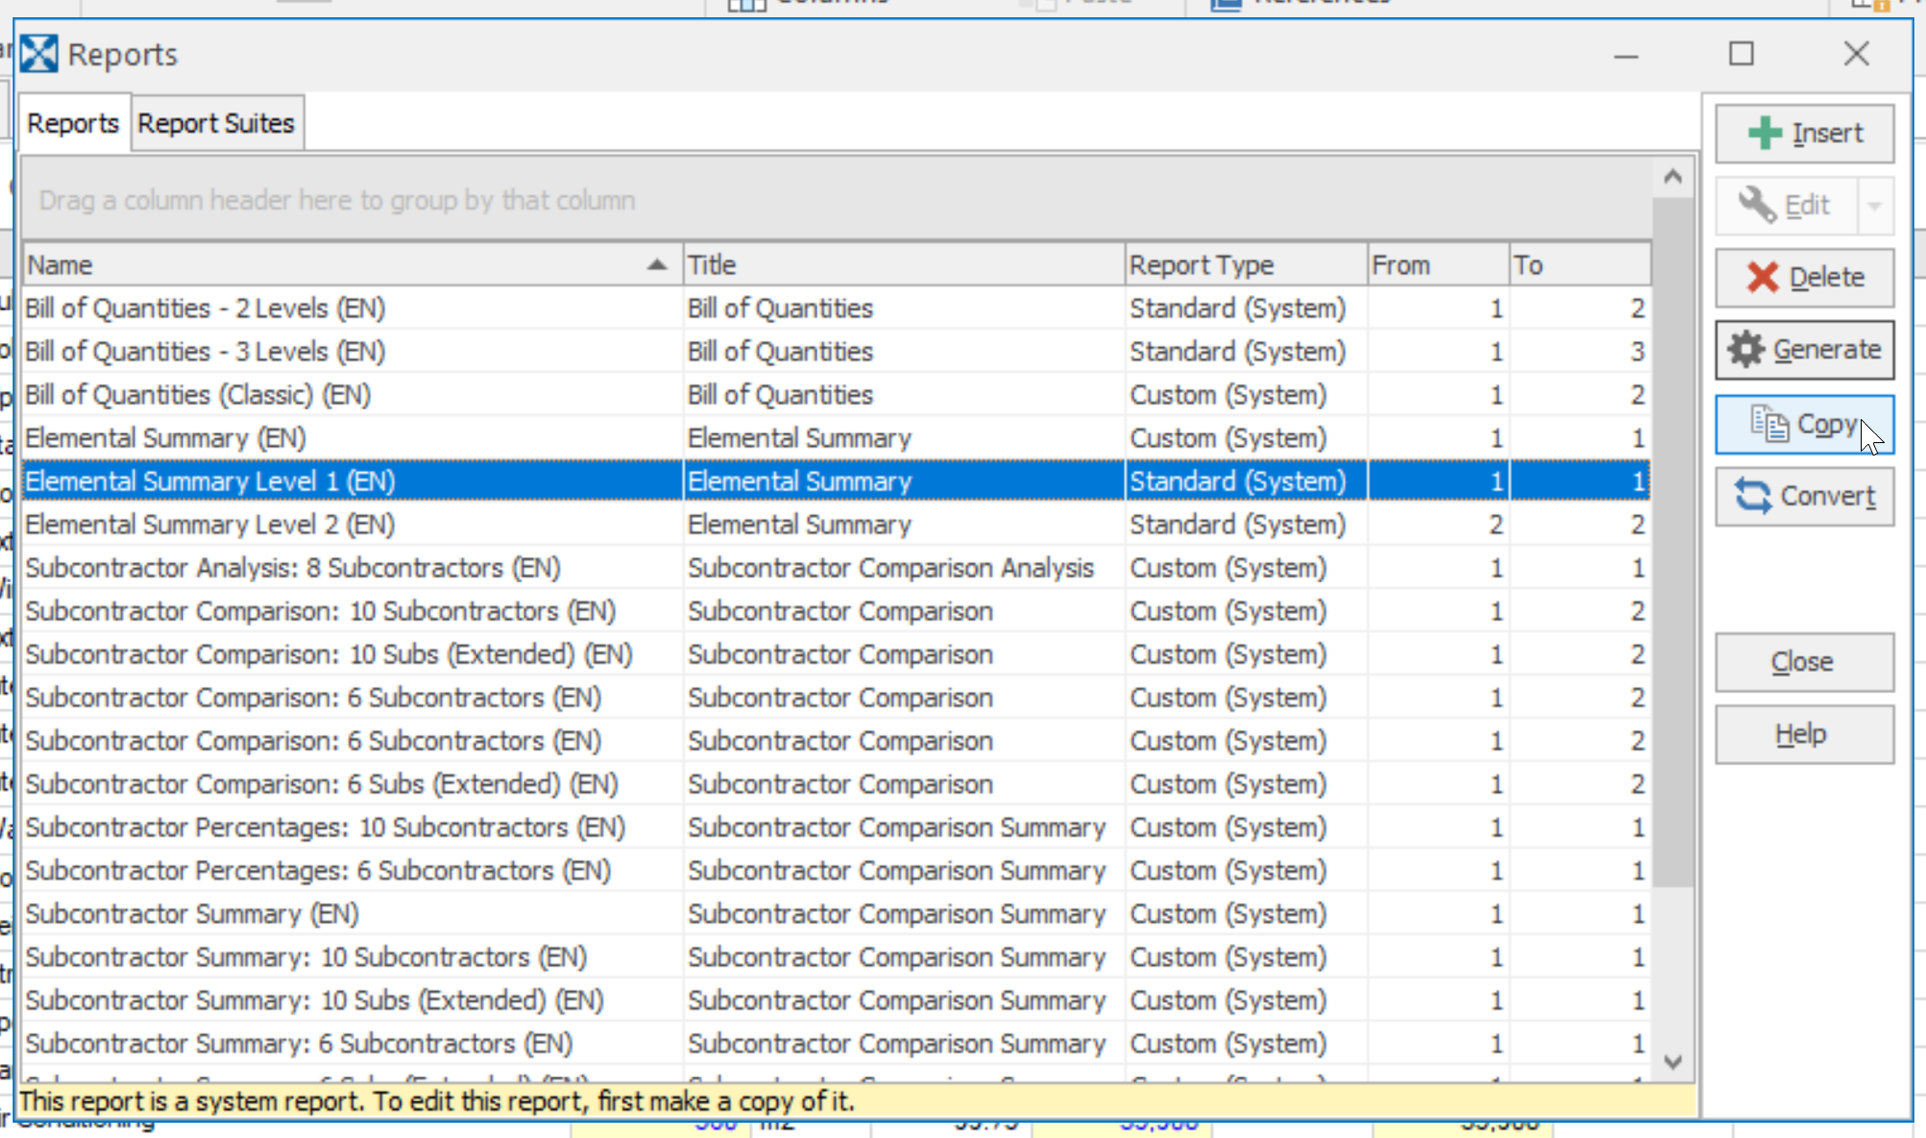Close the Reports window with X

coord(1857,54)
